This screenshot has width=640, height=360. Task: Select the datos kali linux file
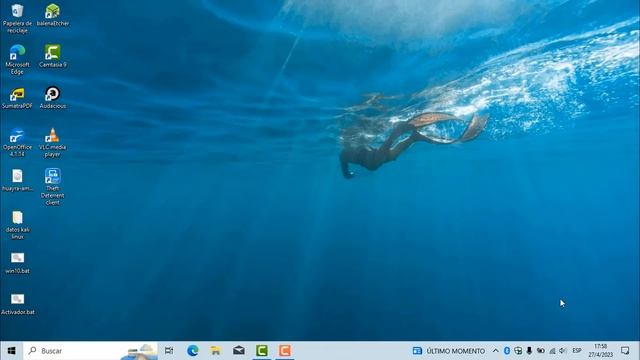(x=17, y=225)
